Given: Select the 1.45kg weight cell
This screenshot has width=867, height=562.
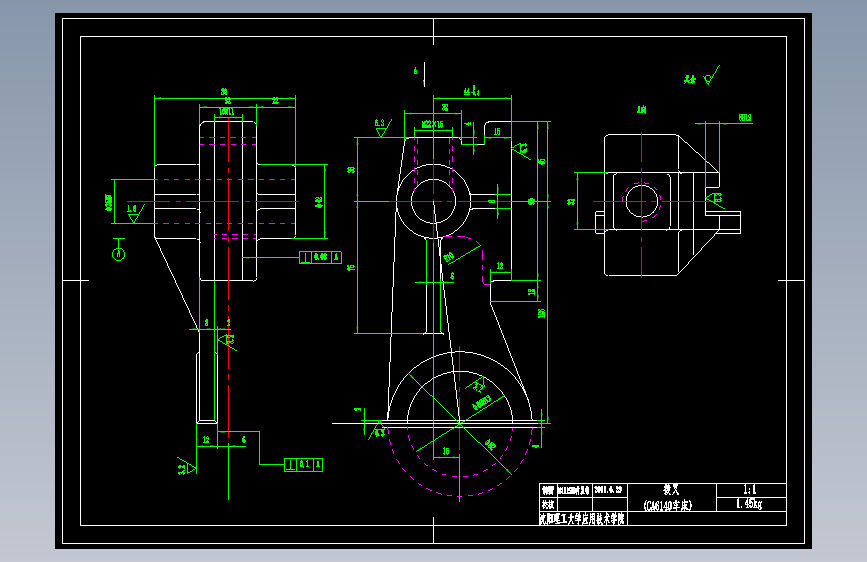Looking at the screenshot, I should coord(749,504).
